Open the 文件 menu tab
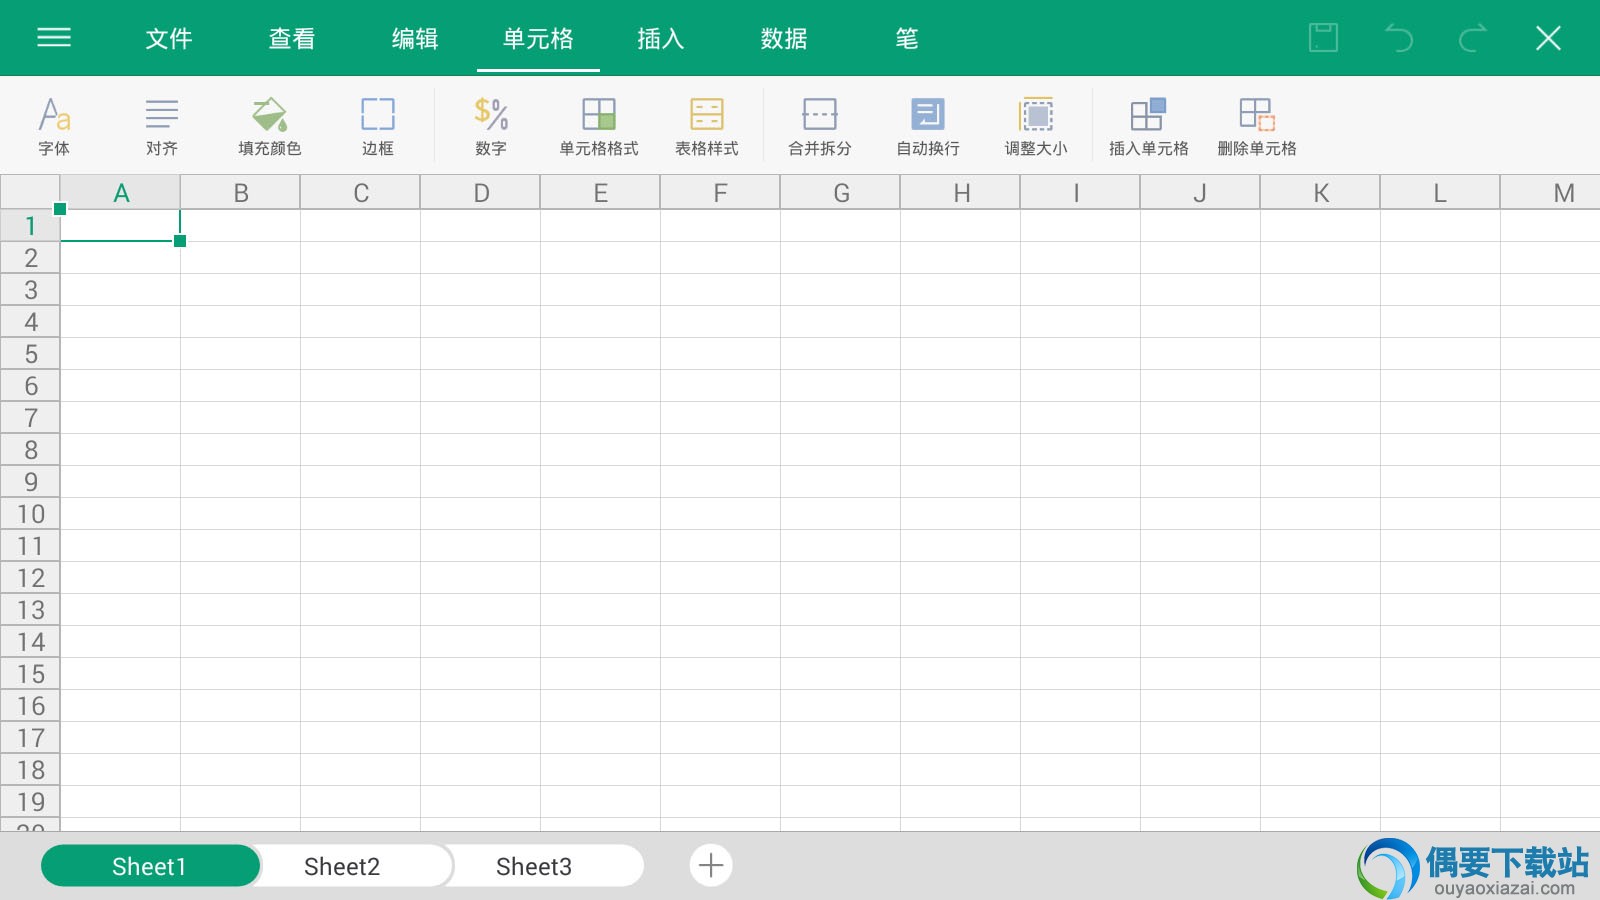This screenshot has width=1600, height=900. [x=169, y=39]
